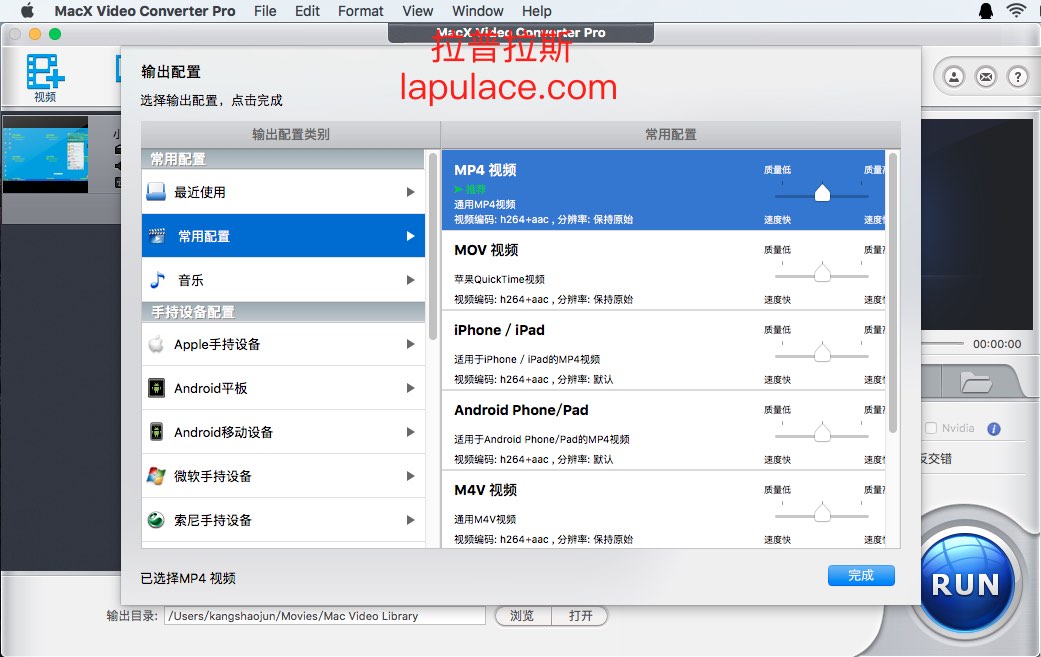
Task: Click the 完成 done button
Action: click(x=861, y=575)
